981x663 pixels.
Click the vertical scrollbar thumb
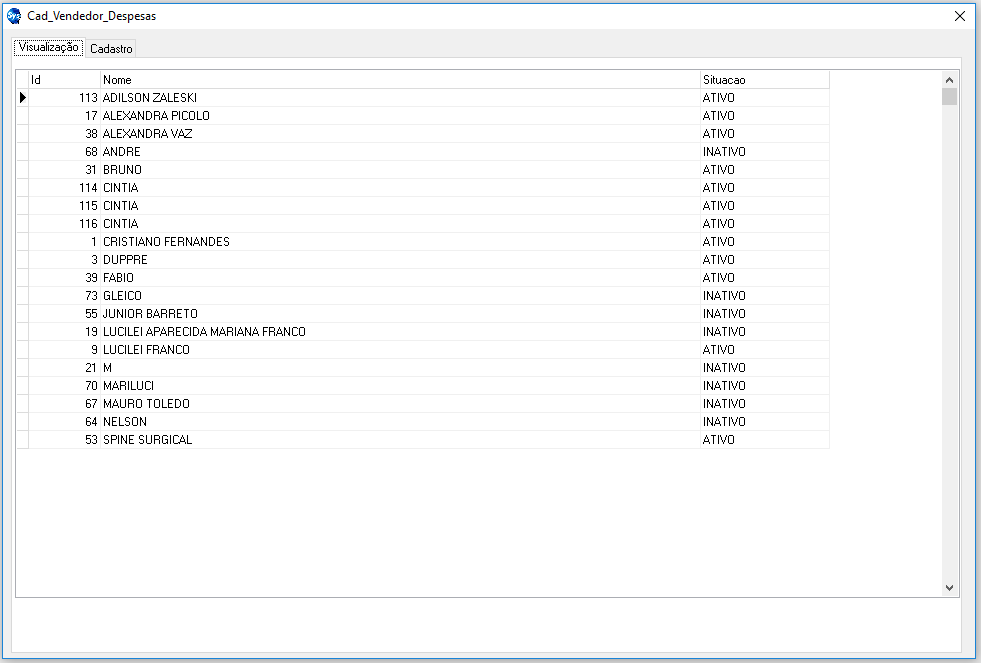[x=949, y=96]
